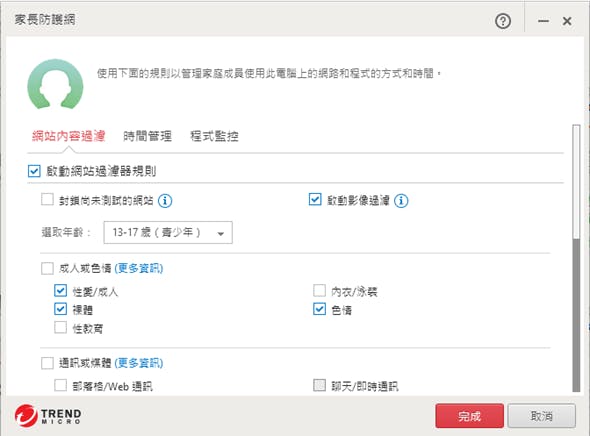Click the Trend Micro logo

(x=48, y=416)
